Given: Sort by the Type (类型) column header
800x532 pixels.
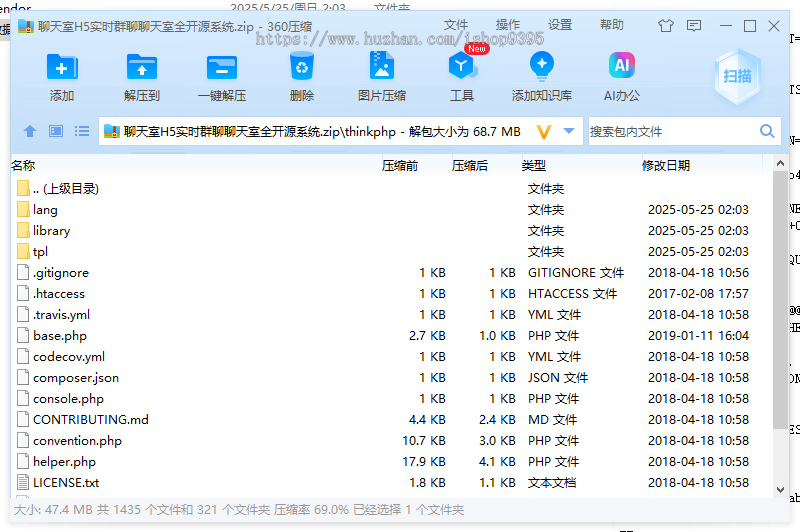Looking at the screenshot, I should pyautogui.click(x=534, y=165).
